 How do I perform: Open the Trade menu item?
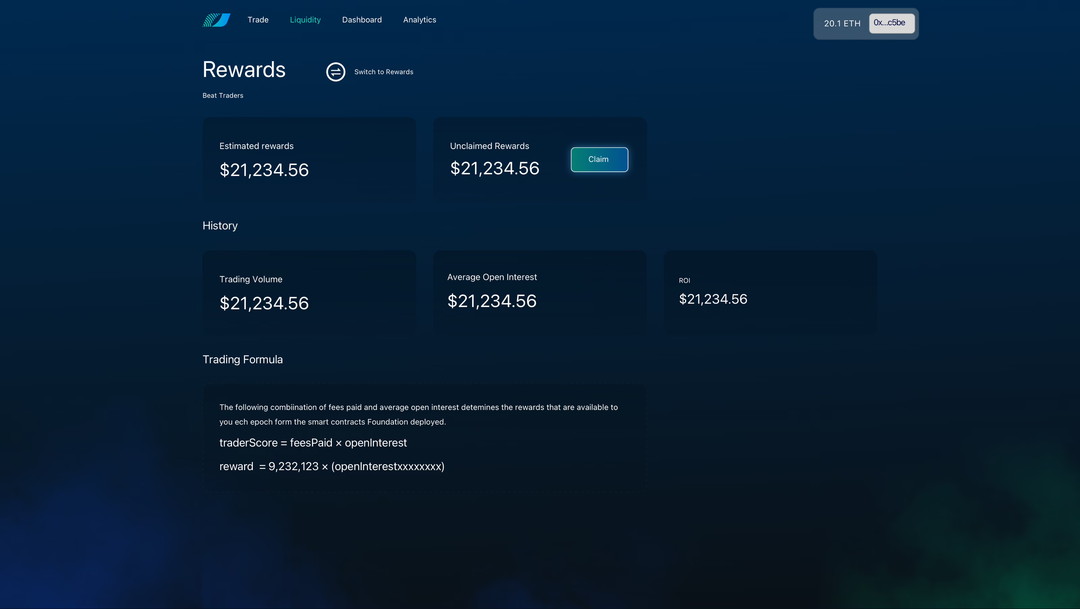(258, 20)
